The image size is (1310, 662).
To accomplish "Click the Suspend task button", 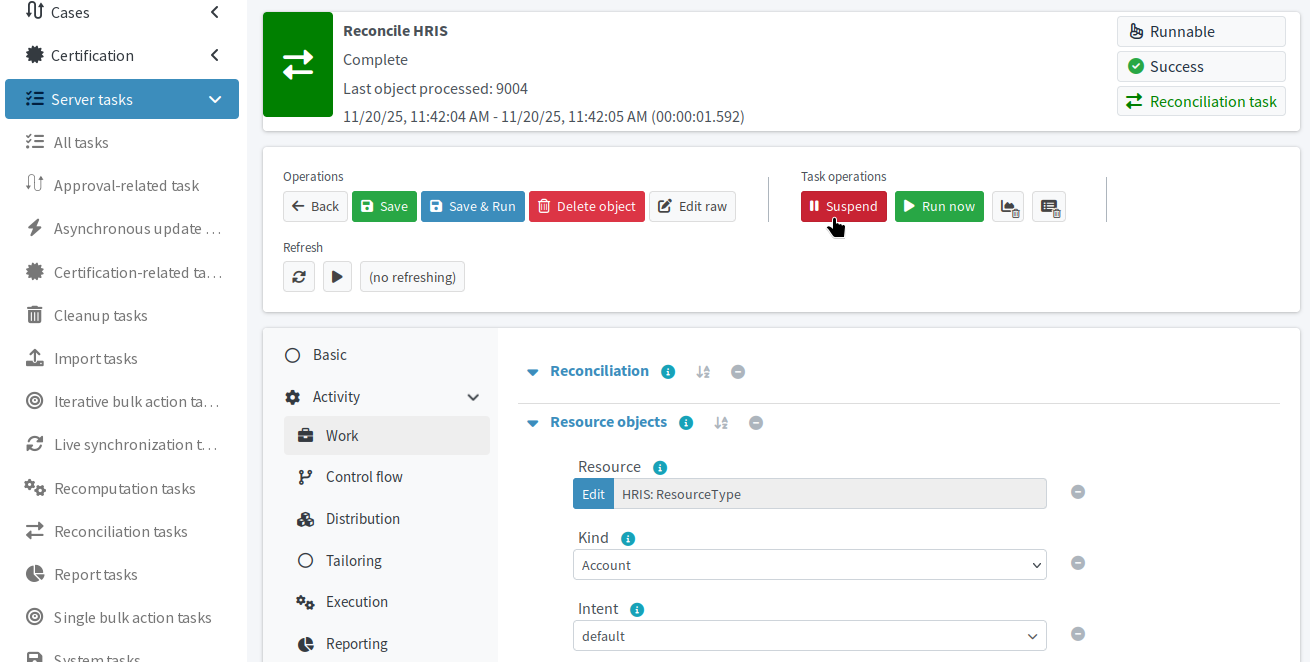I will pos(843,206).
